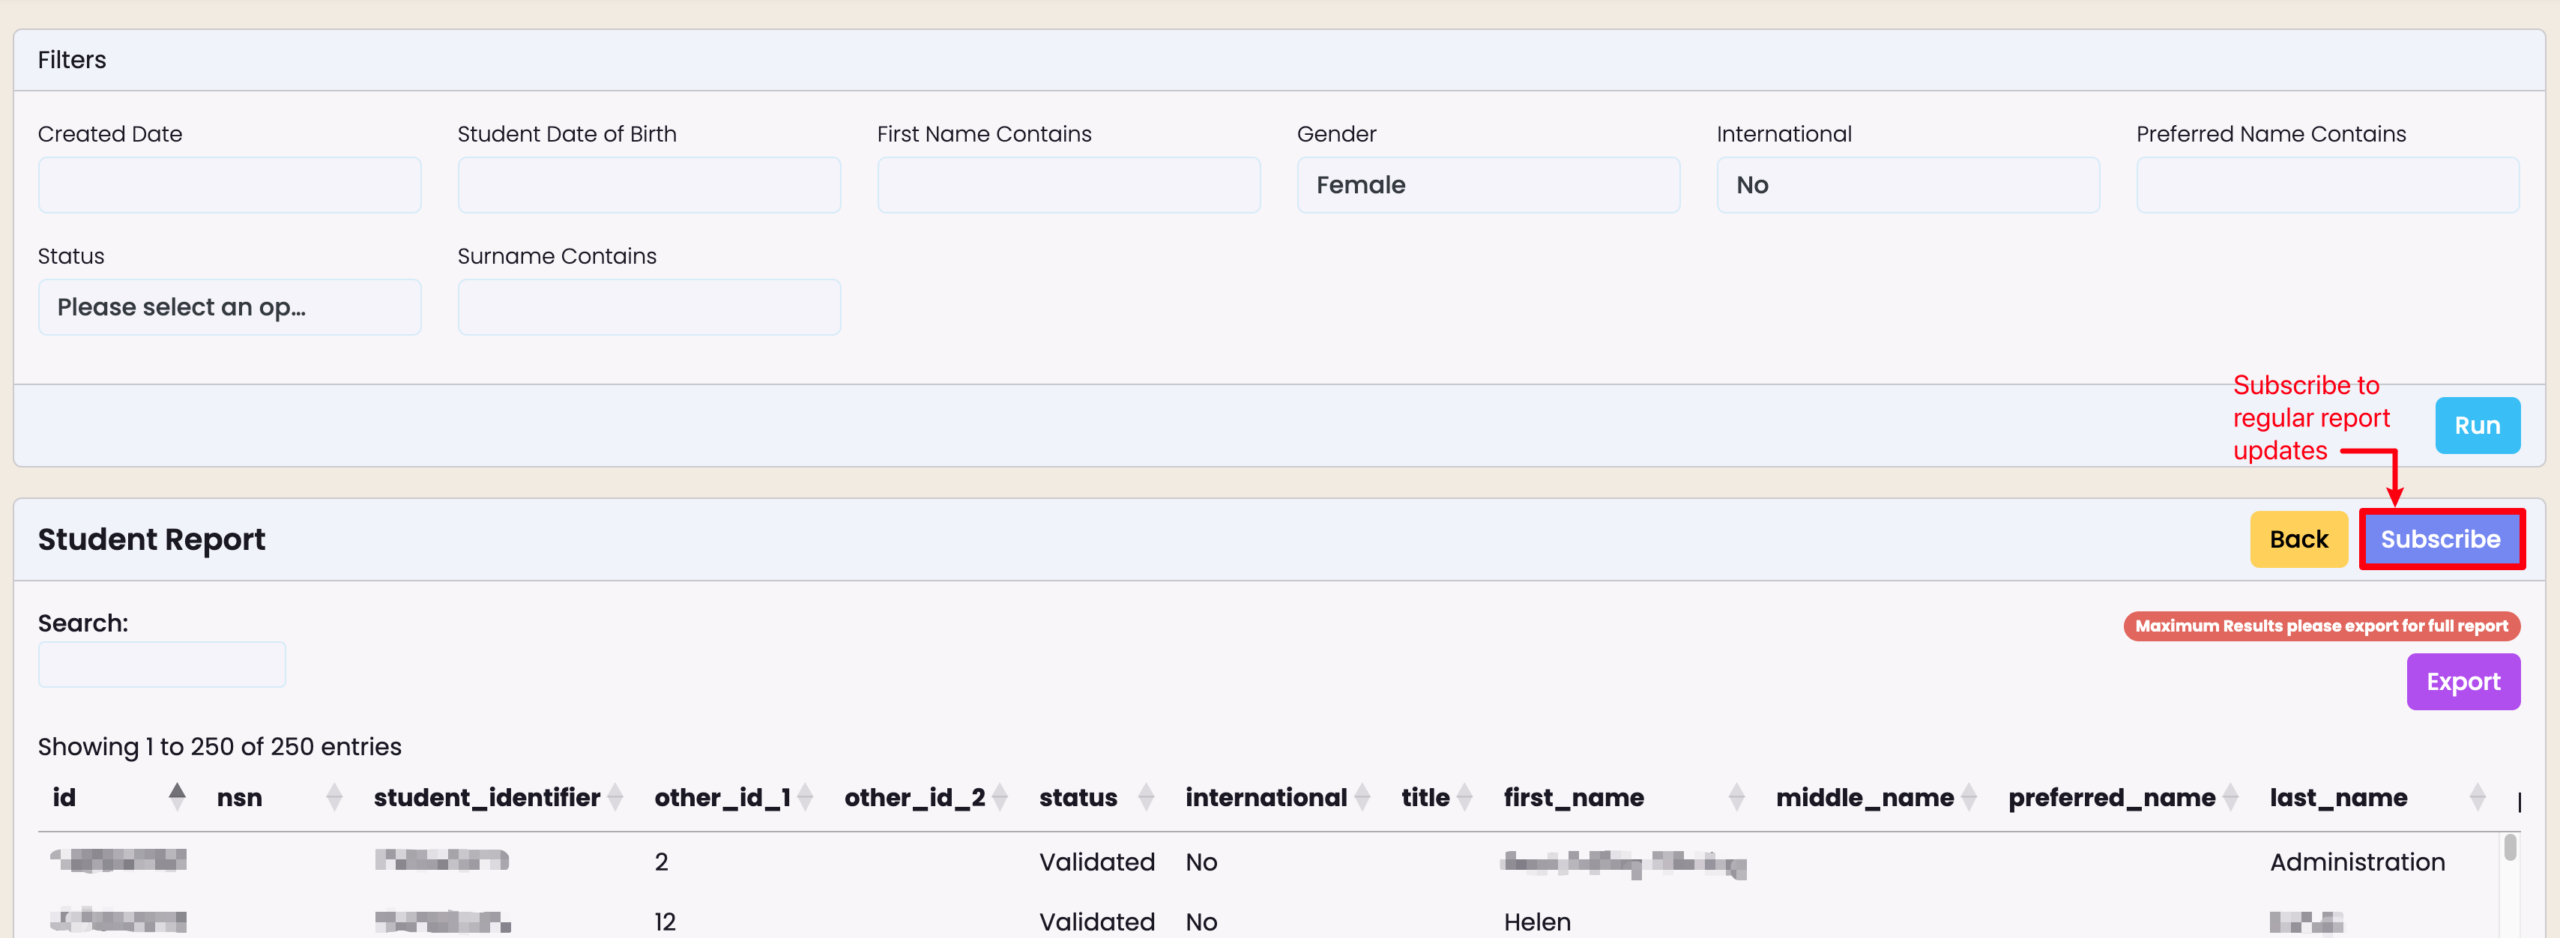
Task: Focus the Student Date of Birth field
Action: click(x=648, y=185)
